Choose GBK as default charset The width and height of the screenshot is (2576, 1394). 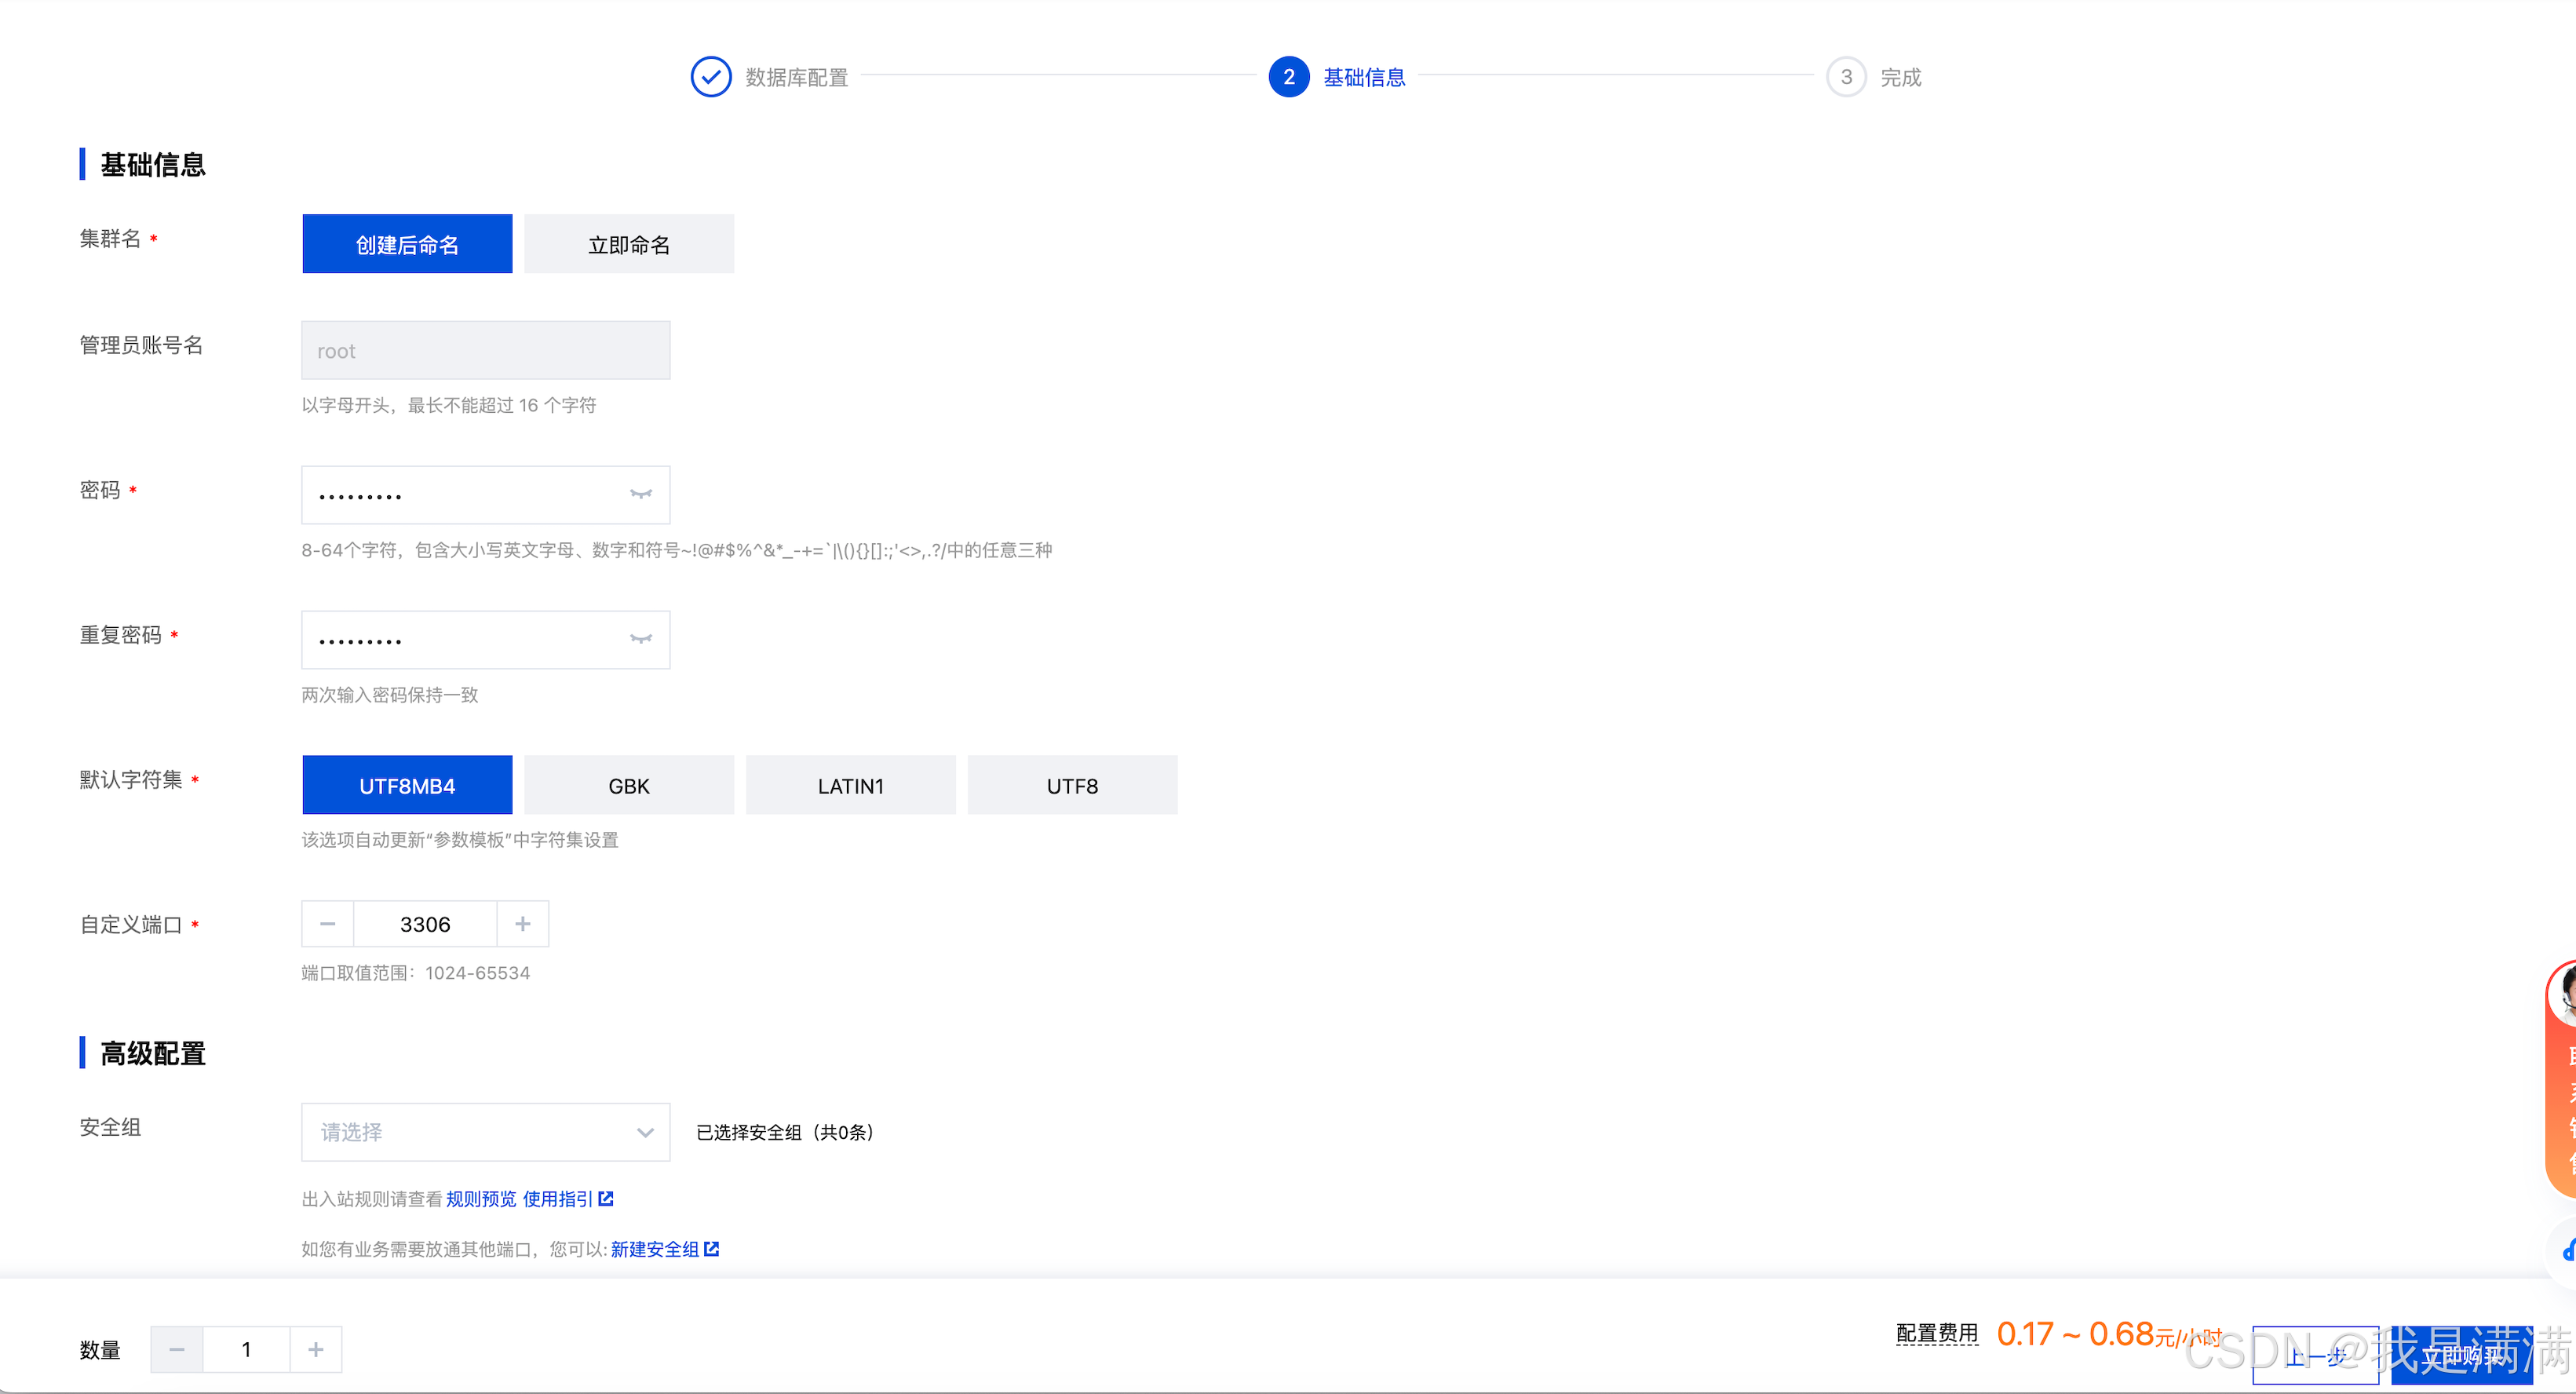tap(629, 785)
